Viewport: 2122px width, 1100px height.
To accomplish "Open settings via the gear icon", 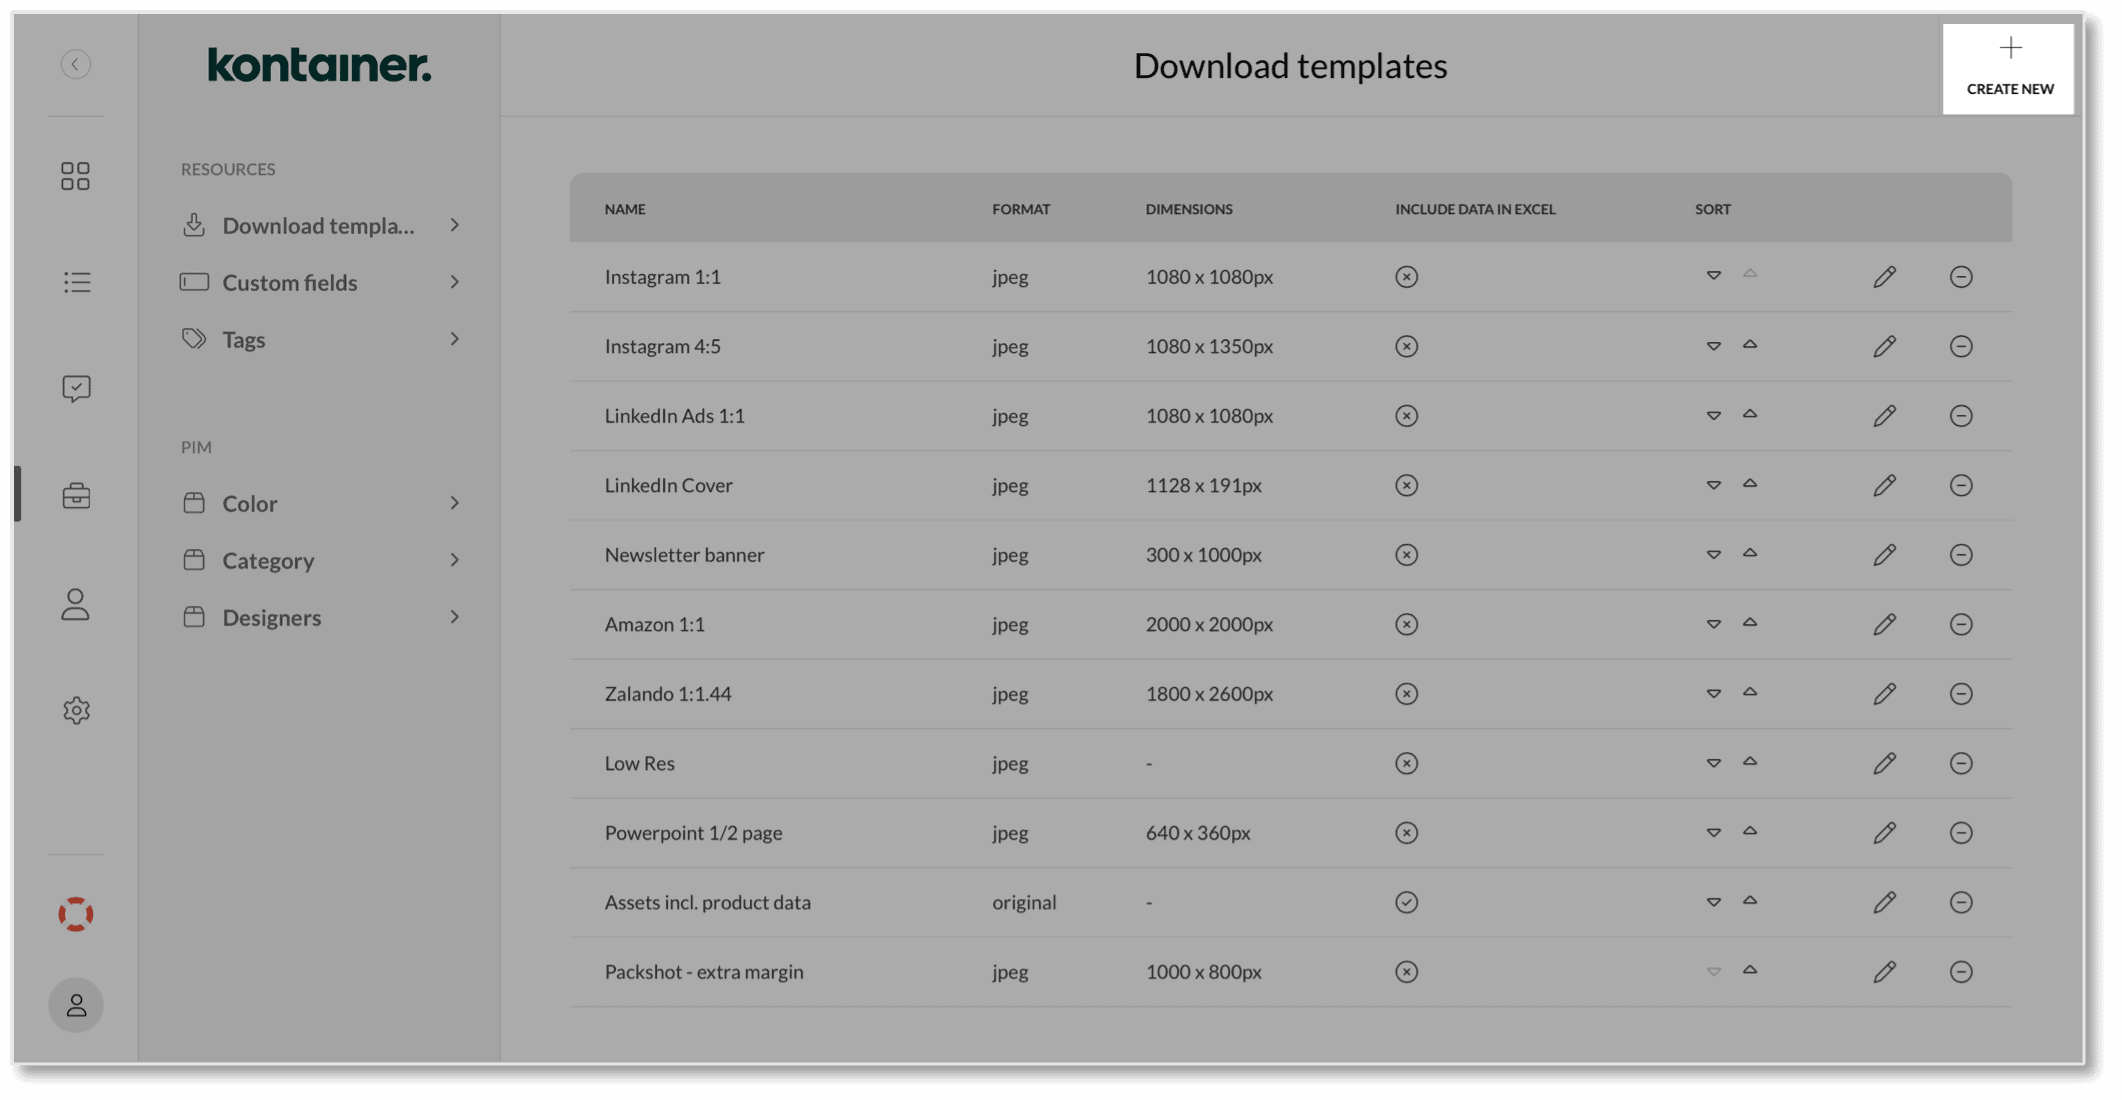I will coord(75,710).
